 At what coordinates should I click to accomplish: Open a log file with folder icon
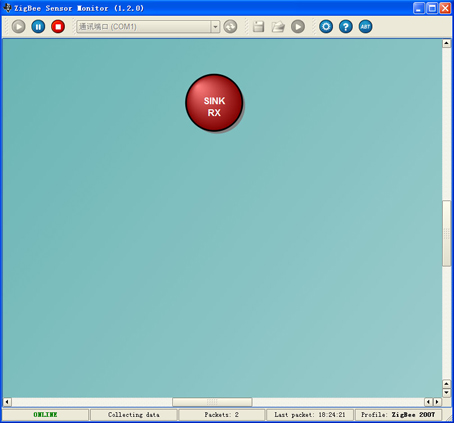tap(278, 26)
